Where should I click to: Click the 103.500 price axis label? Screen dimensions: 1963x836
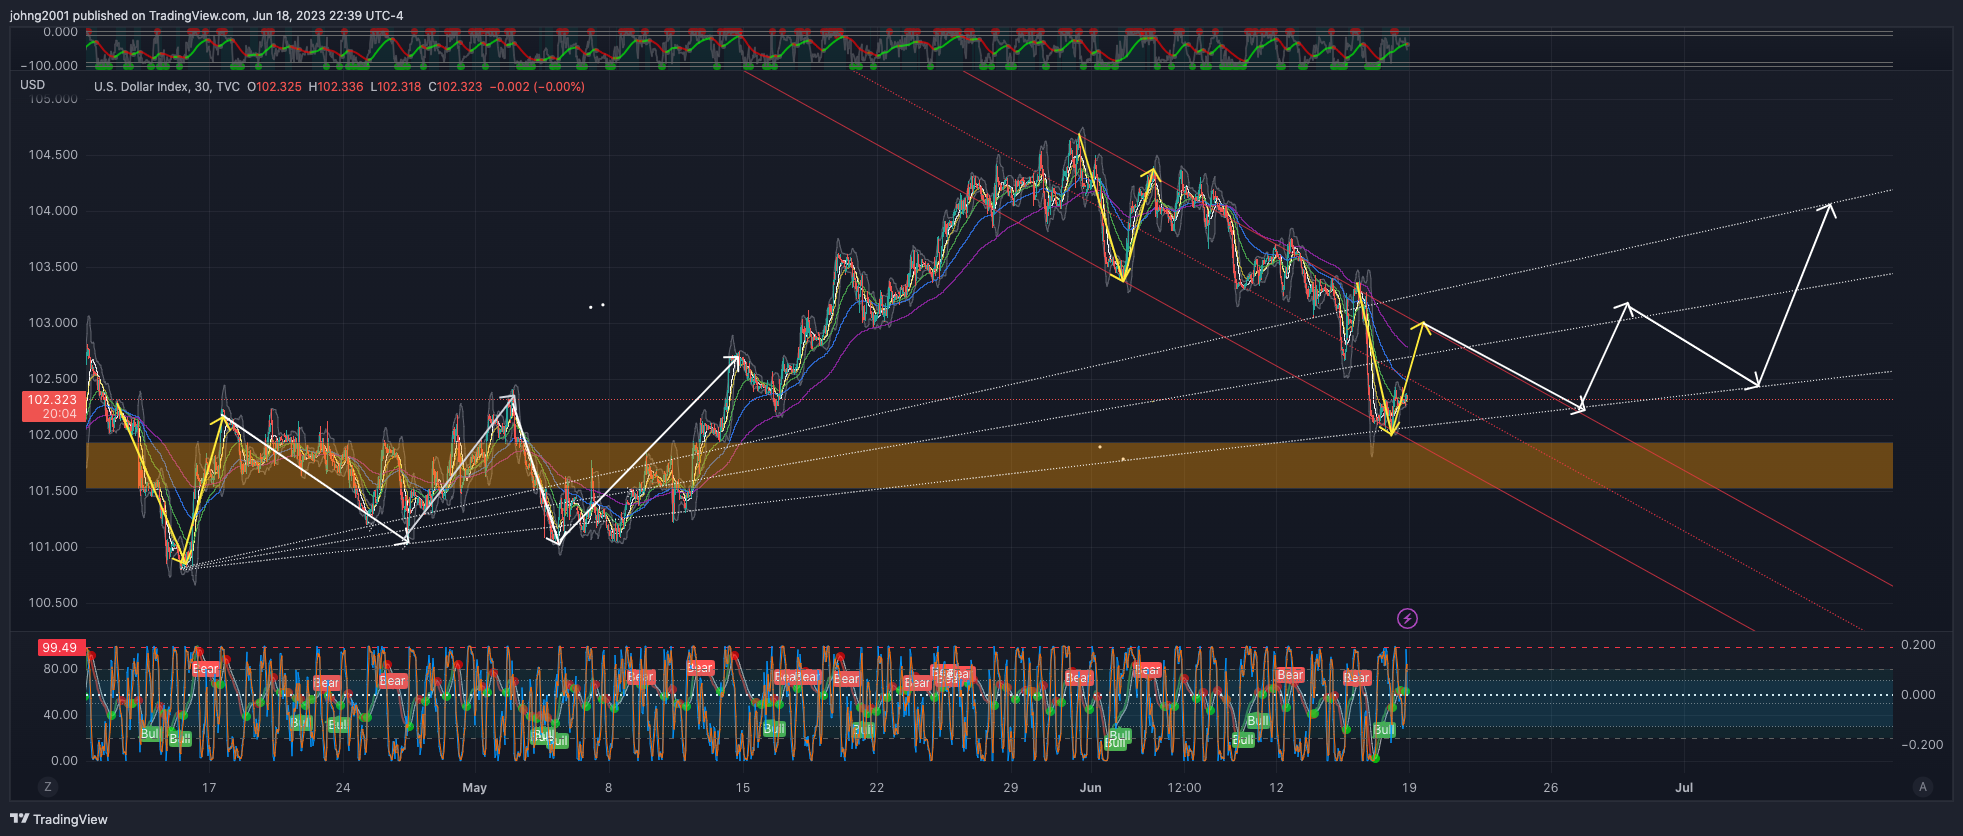point(53,267)
